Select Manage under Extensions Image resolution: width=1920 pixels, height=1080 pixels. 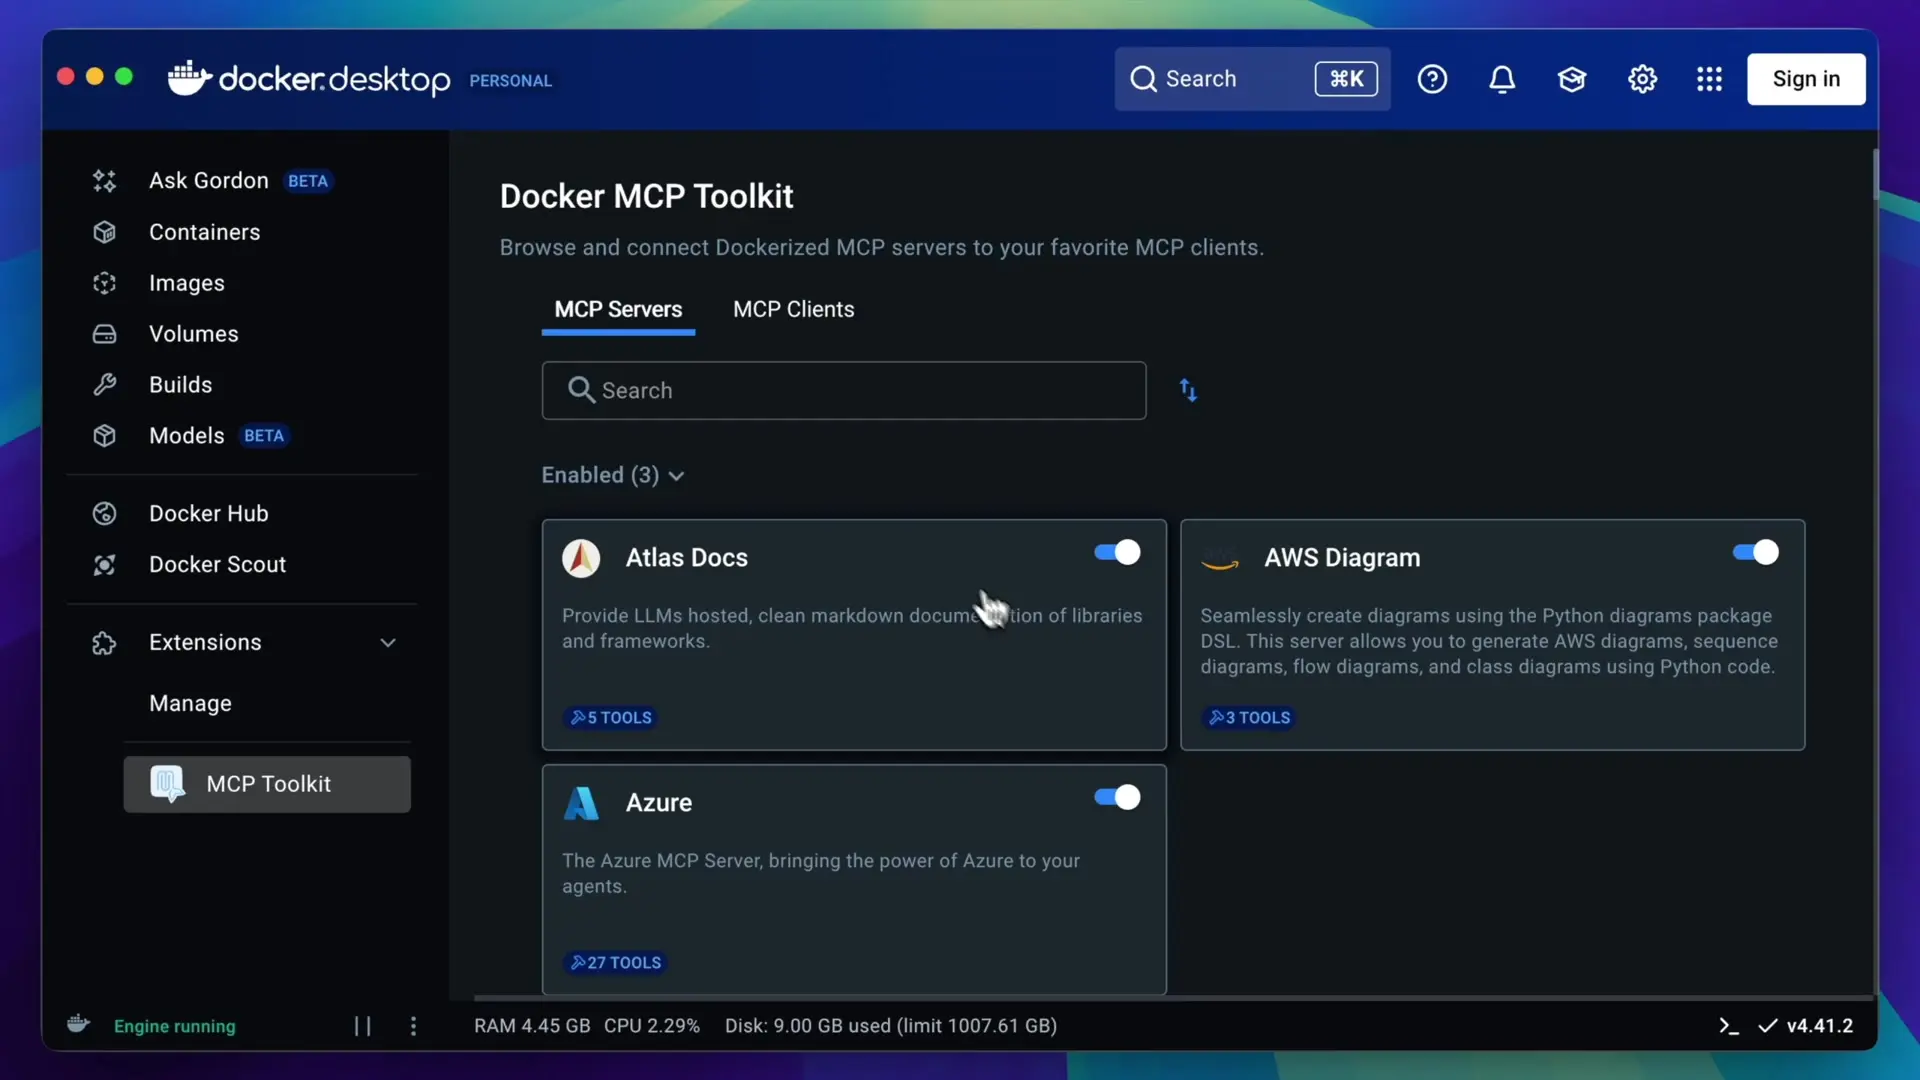(190, 704)
